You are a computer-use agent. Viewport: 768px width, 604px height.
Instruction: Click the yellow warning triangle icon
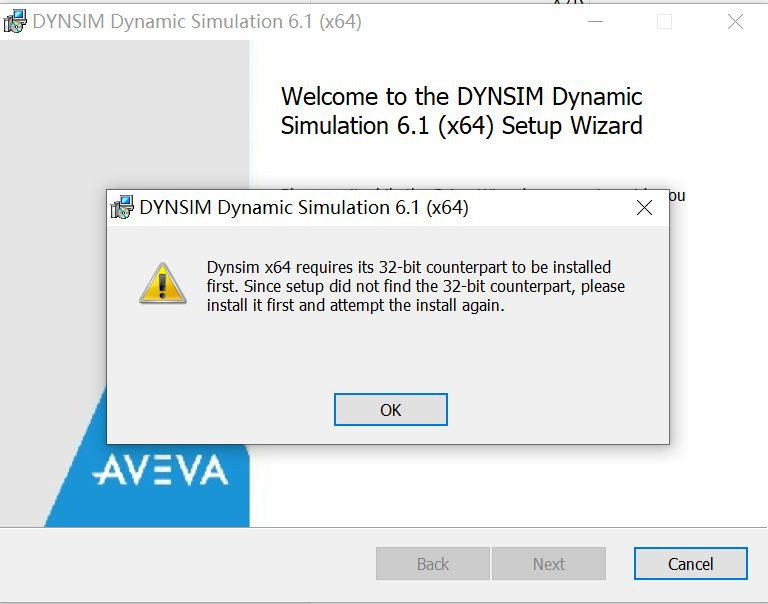click(x=162, y=283)
